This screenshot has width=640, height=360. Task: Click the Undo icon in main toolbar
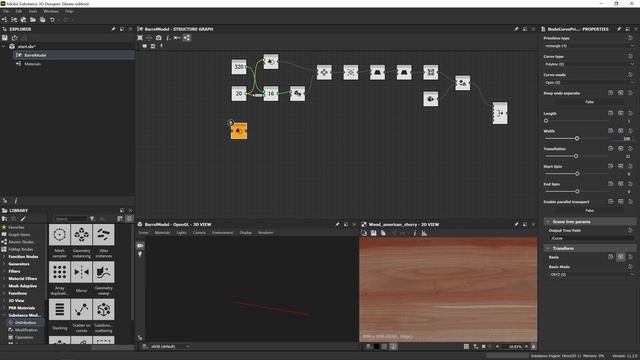[x=52, y=20]
